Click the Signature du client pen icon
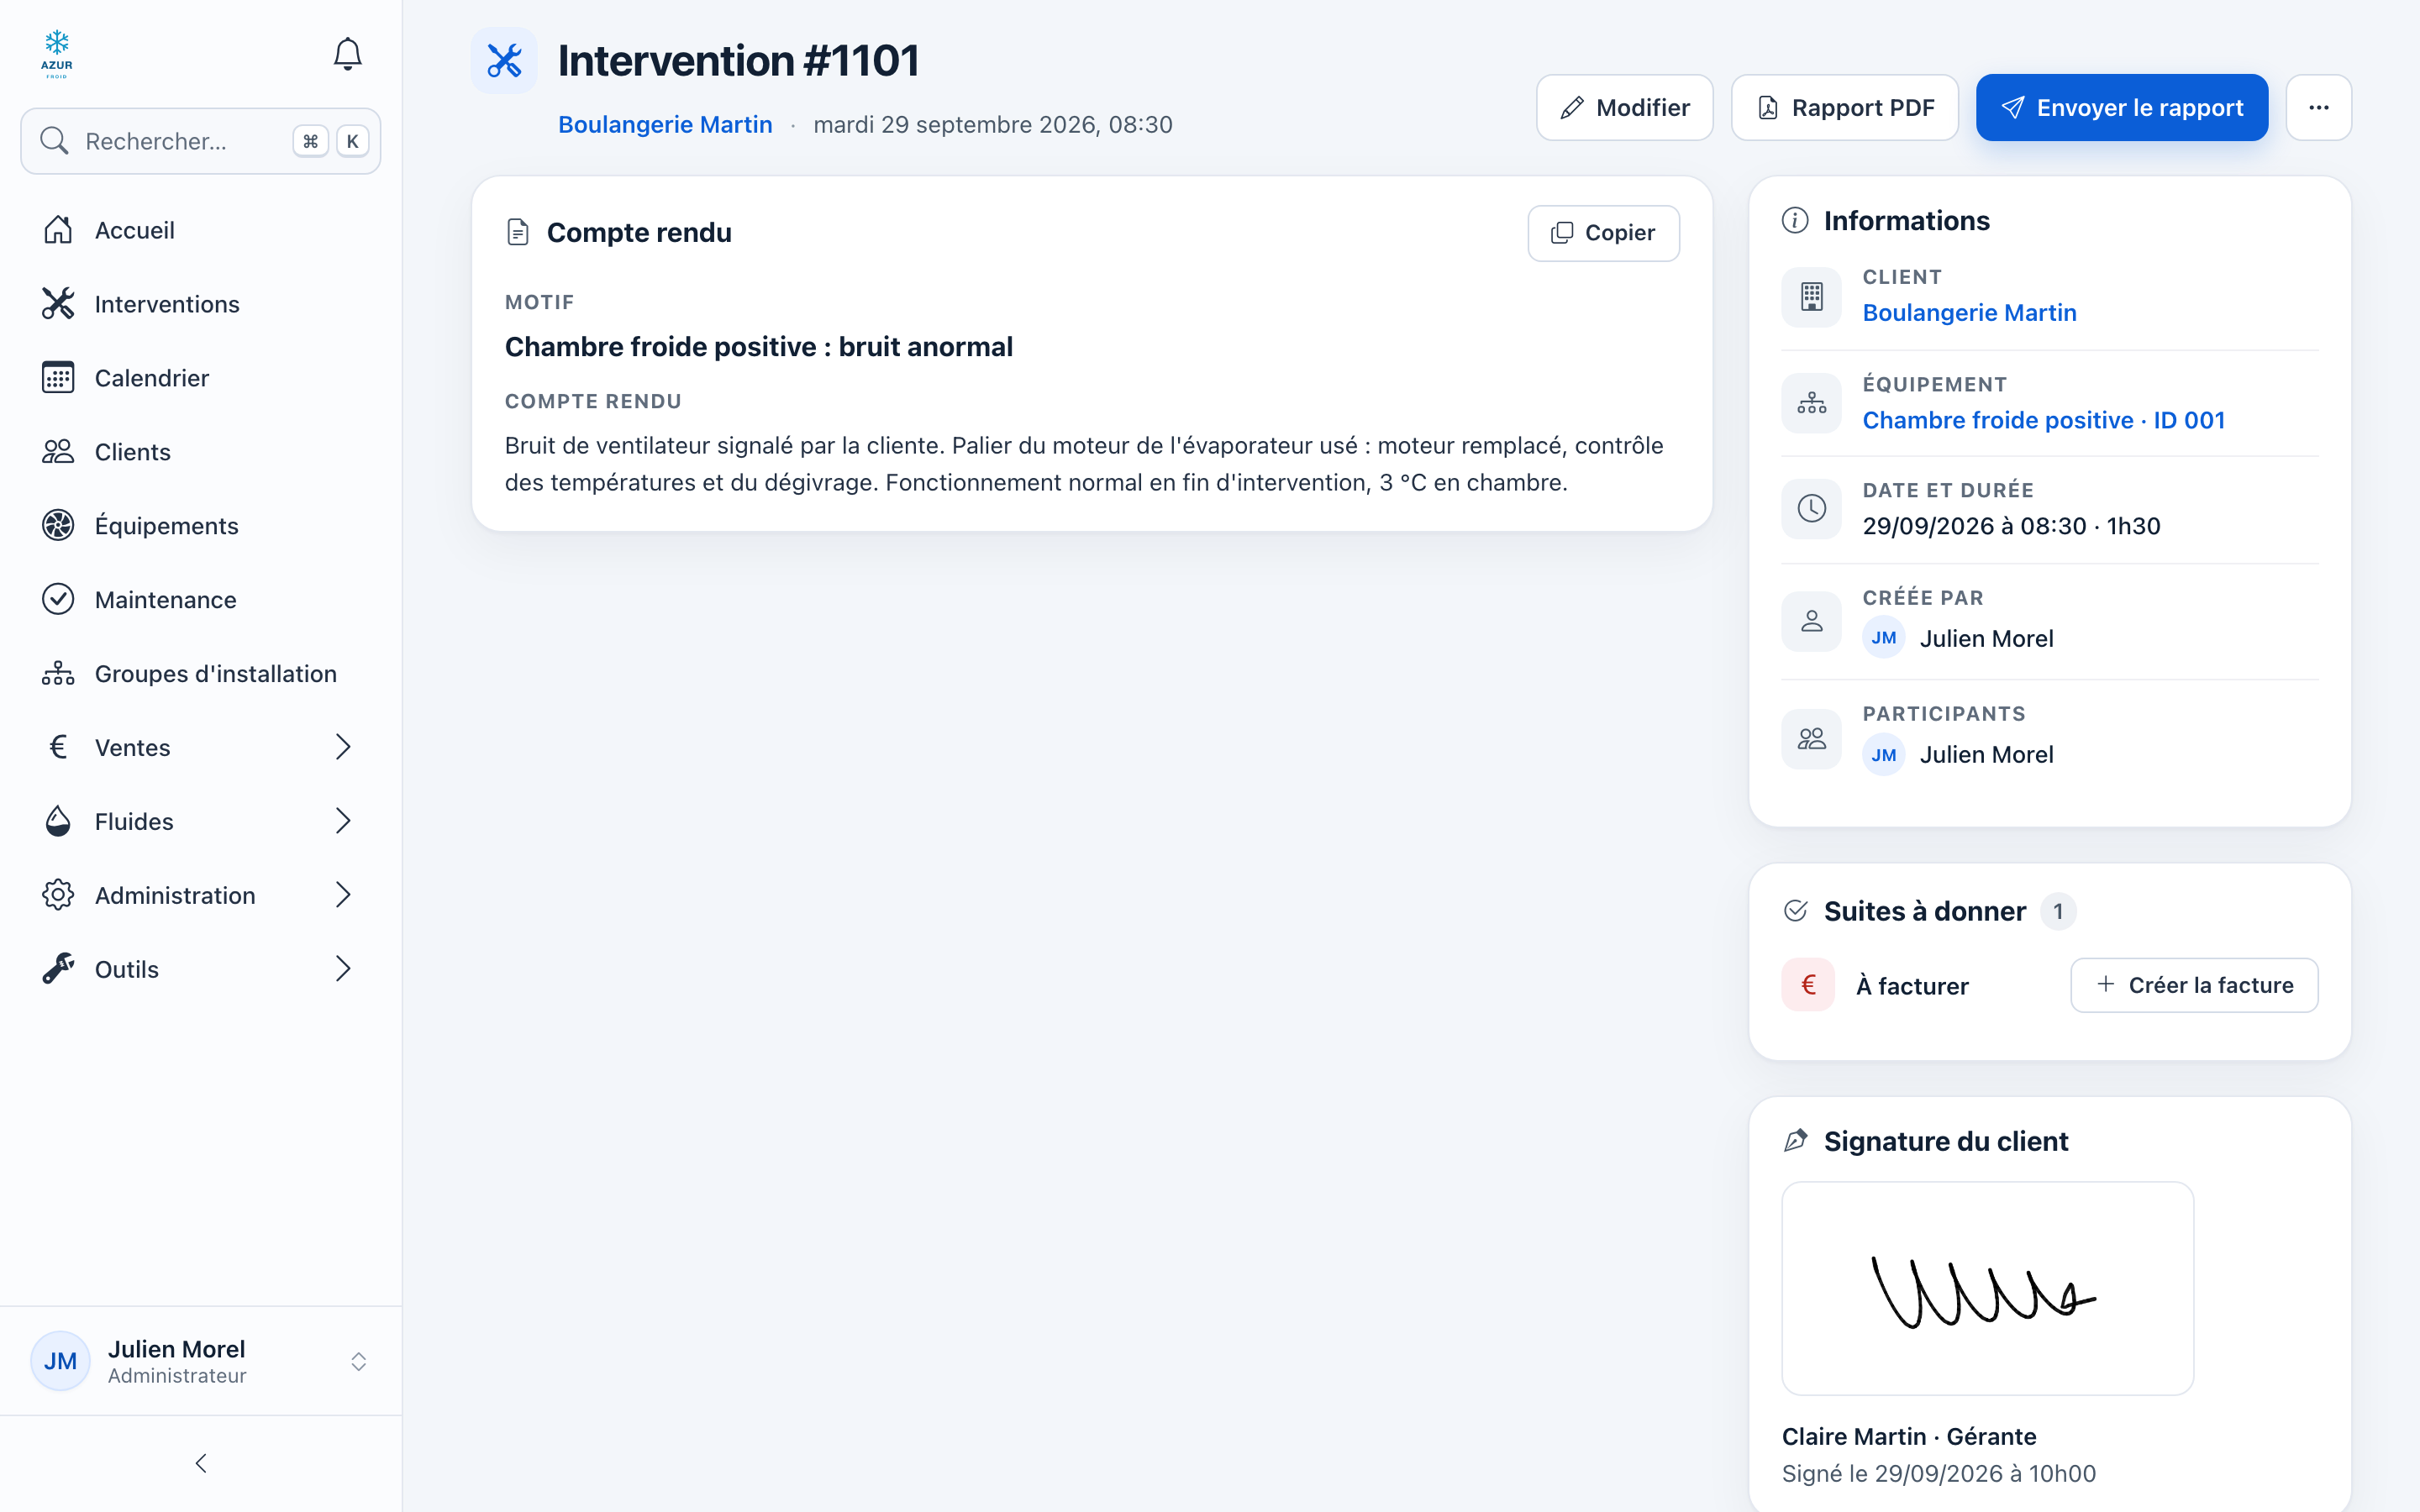The height and width of the screenshot is (1512, 2420). pos(1796,1141)
